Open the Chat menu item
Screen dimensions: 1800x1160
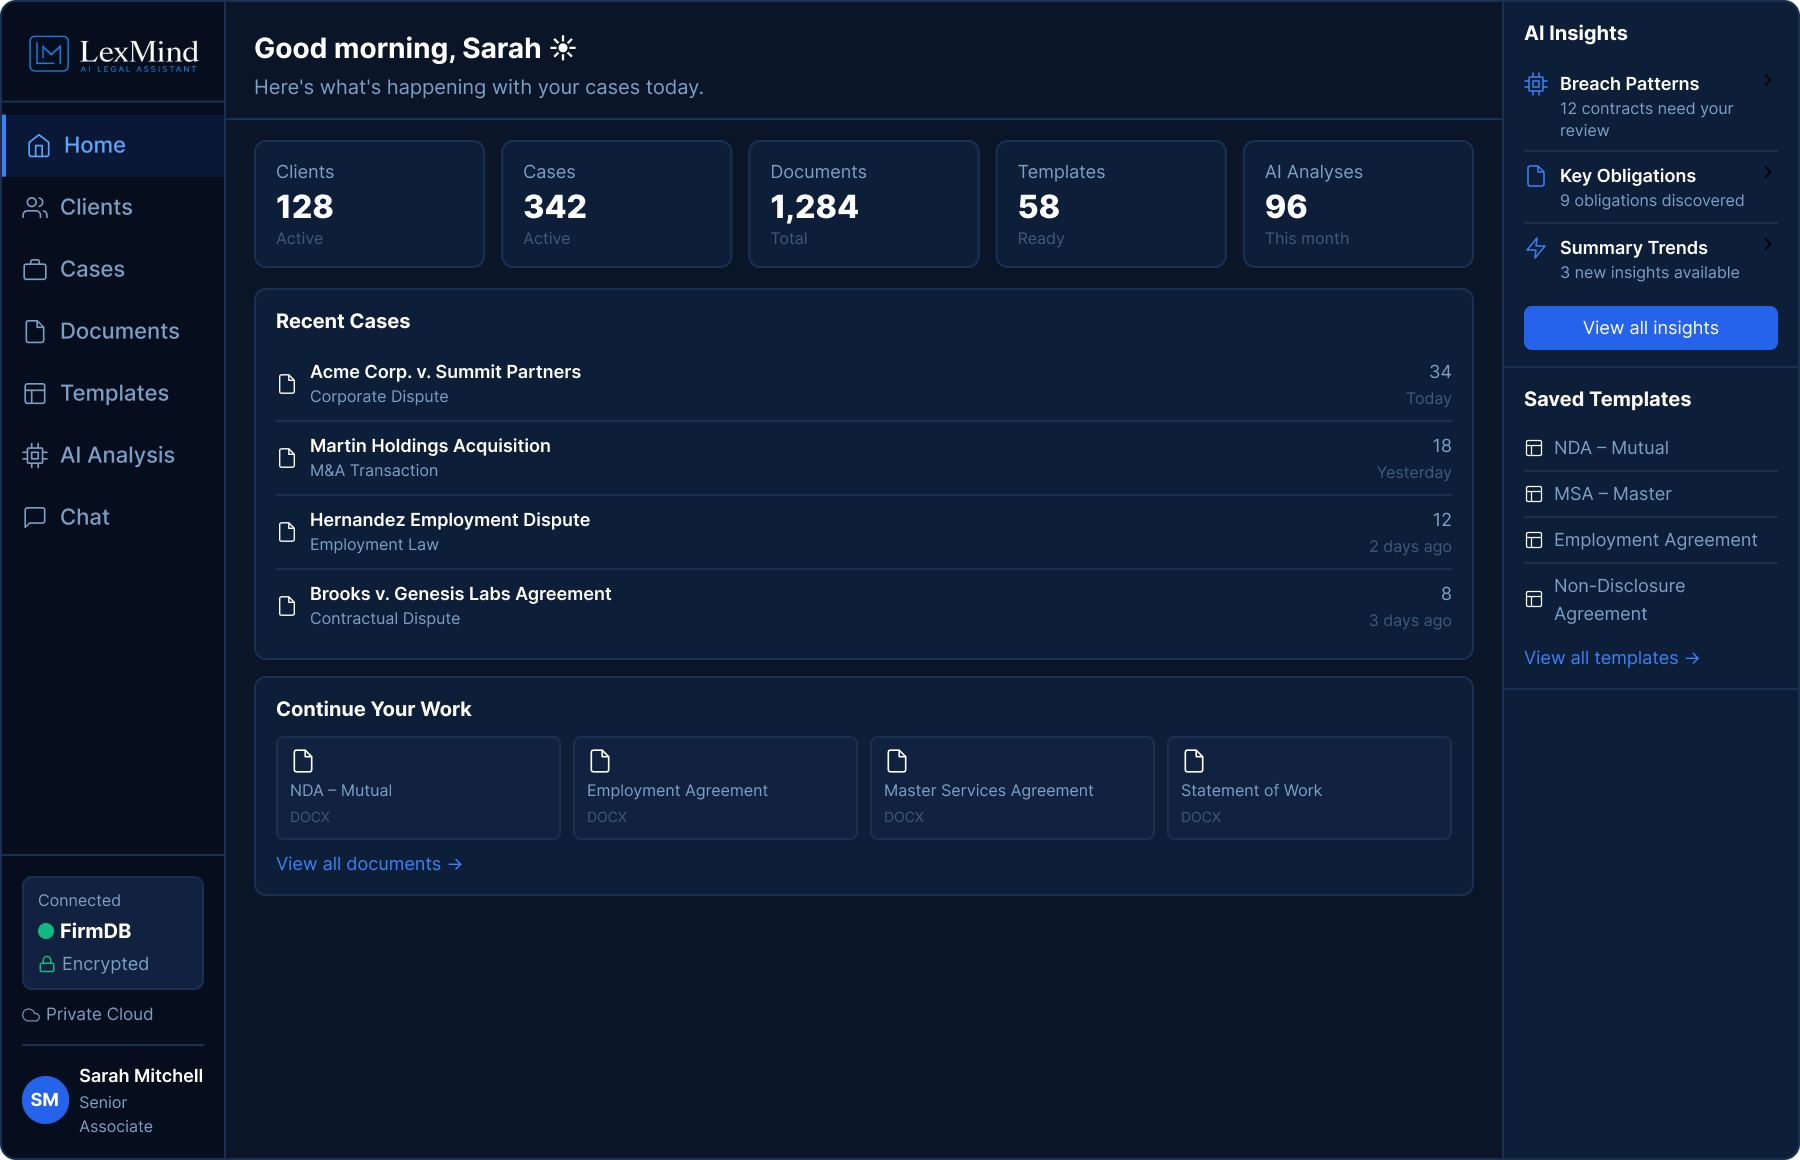click(x=113, y=517)
